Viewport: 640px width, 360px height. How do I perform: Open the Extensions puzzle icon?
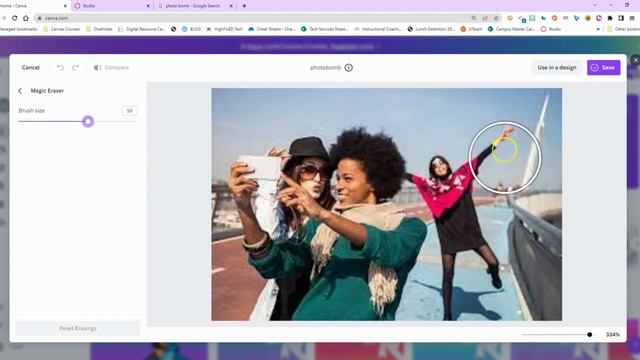610,18
